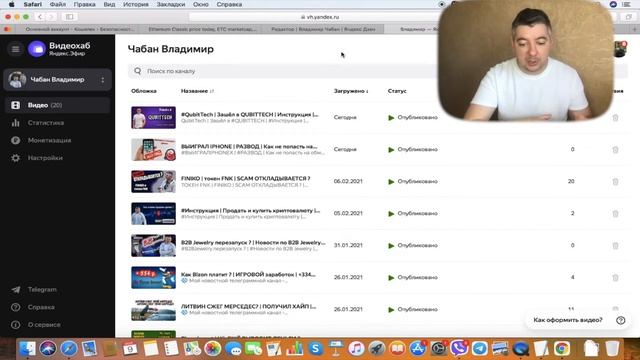Open the История menu in menu bar
640x360 pixels.
[136, 4]
